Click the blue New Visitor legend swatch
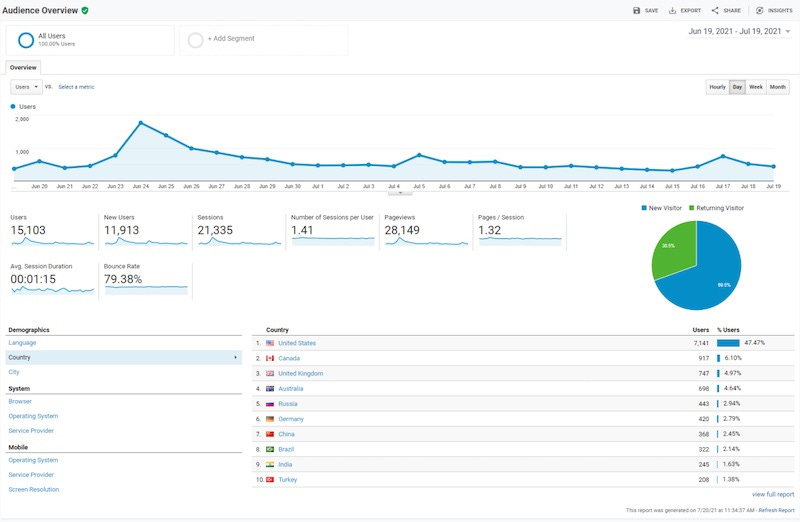This screenshot has width=800, height=522. click(x=644, y=208)
